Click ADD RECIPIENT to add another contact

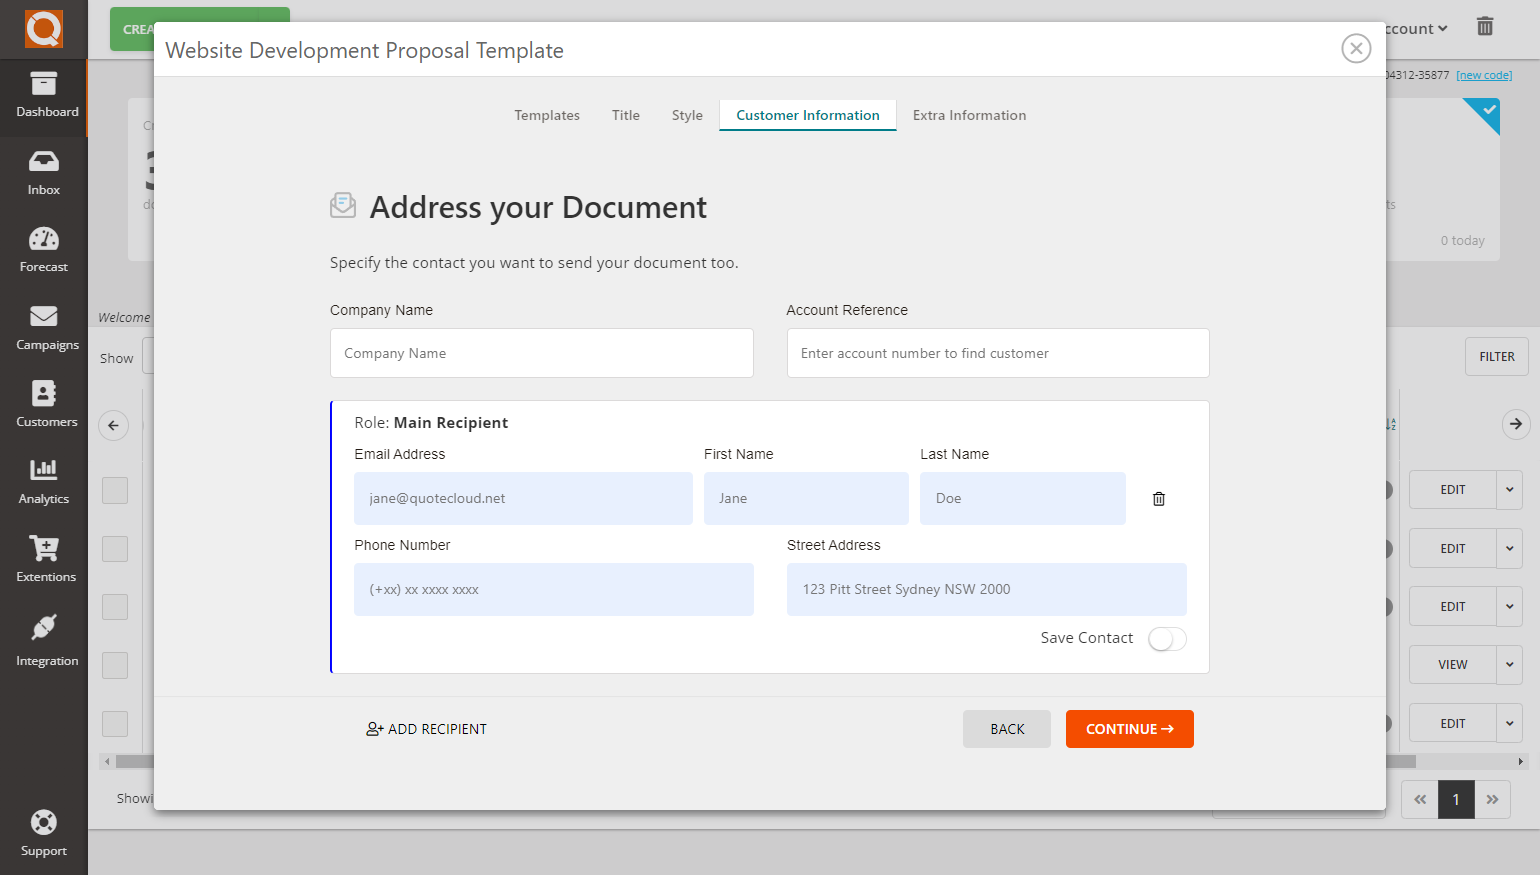tap(426, 728)
